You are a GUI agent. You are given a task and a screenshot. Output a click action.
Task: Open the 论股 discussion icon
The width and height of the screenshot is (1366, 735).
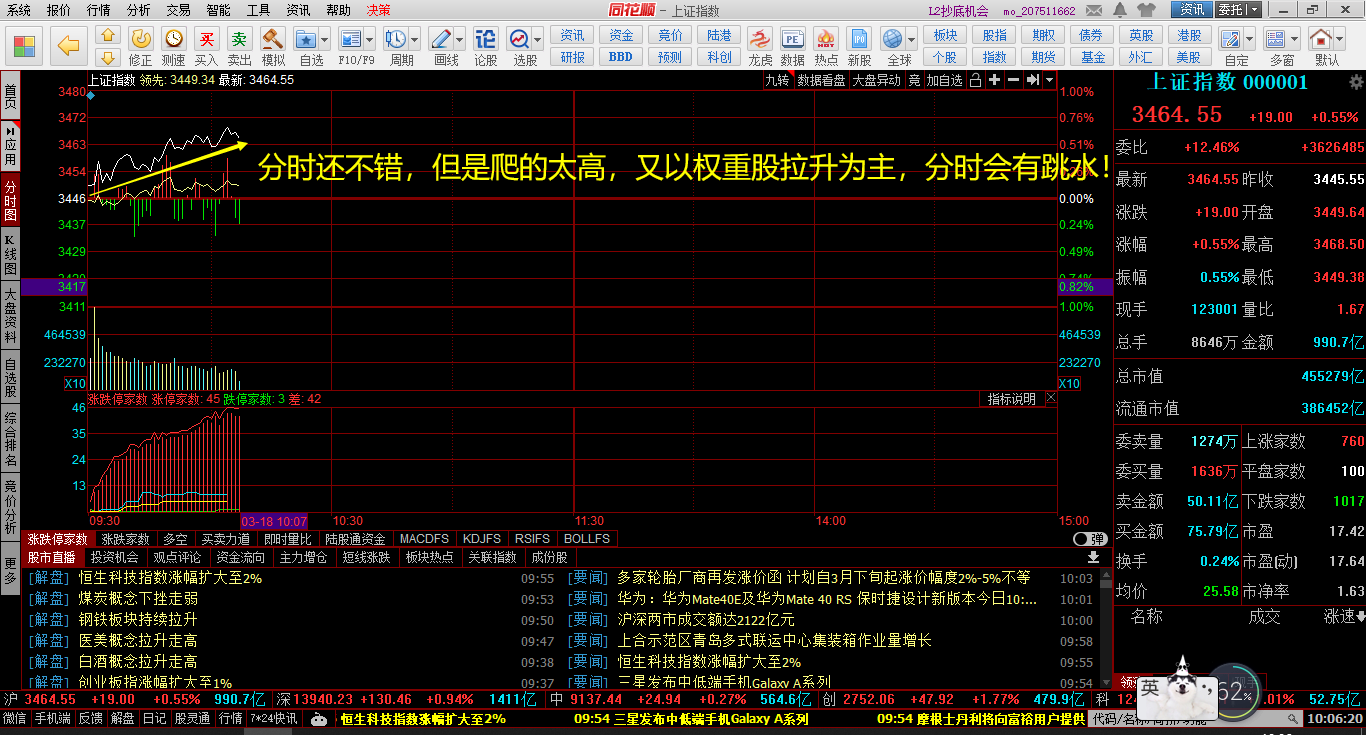(485, 39)
